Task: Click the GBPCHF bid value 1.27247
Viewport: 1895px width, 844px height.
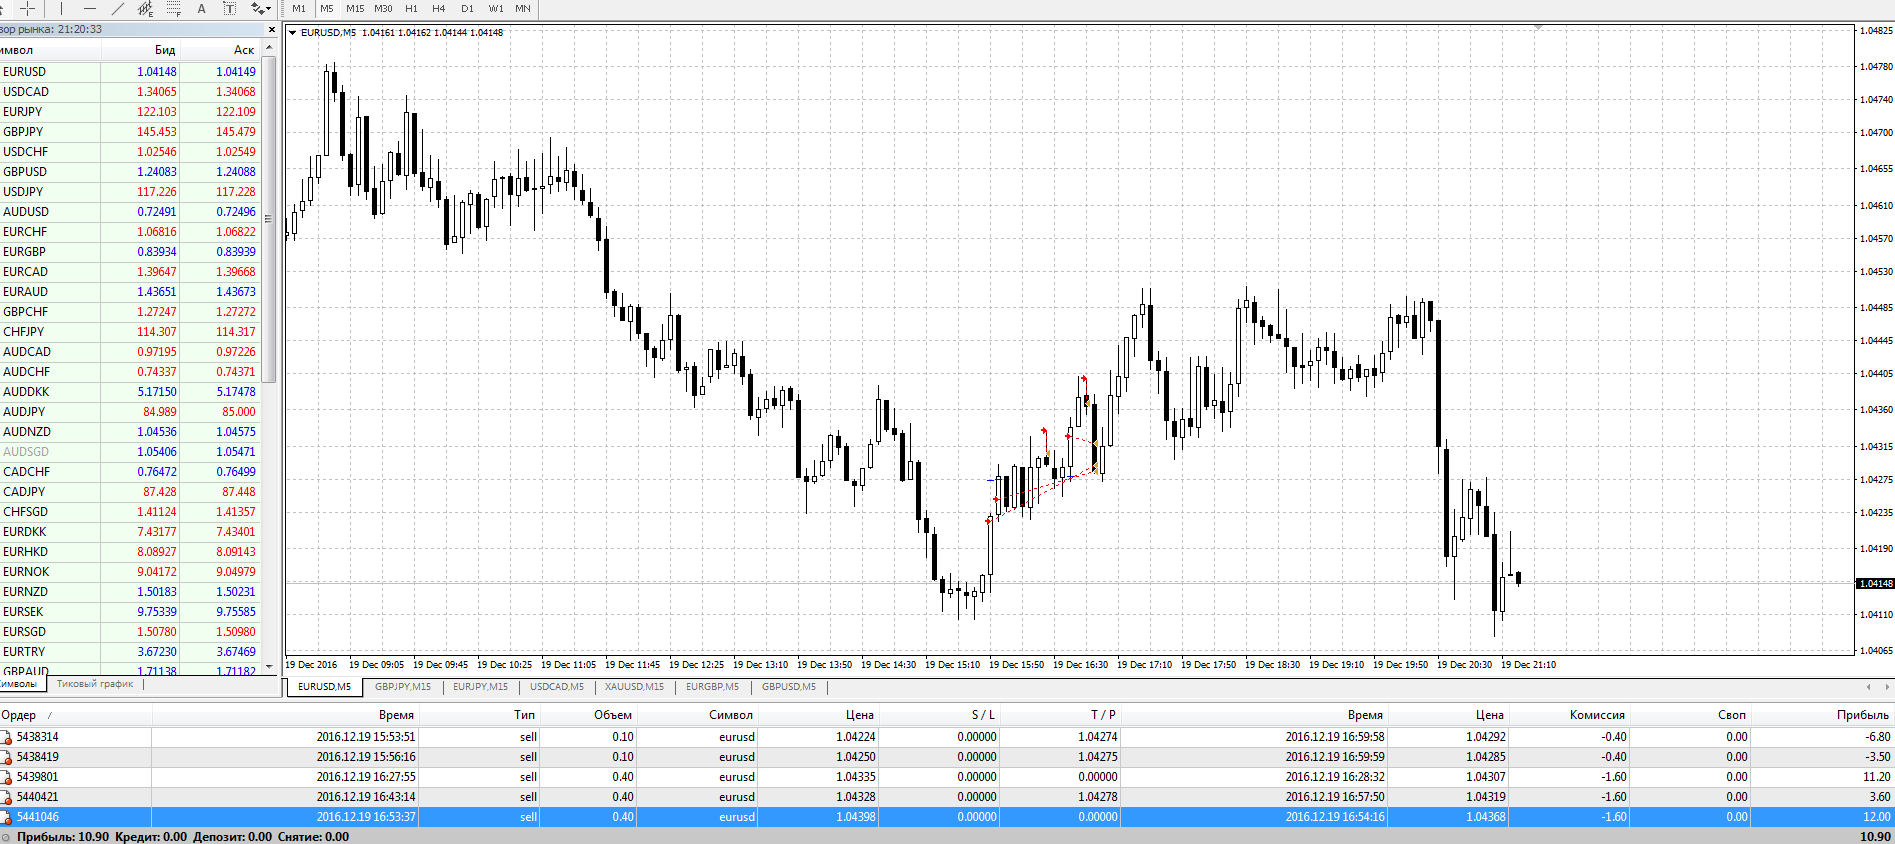Action: point(157,312)
